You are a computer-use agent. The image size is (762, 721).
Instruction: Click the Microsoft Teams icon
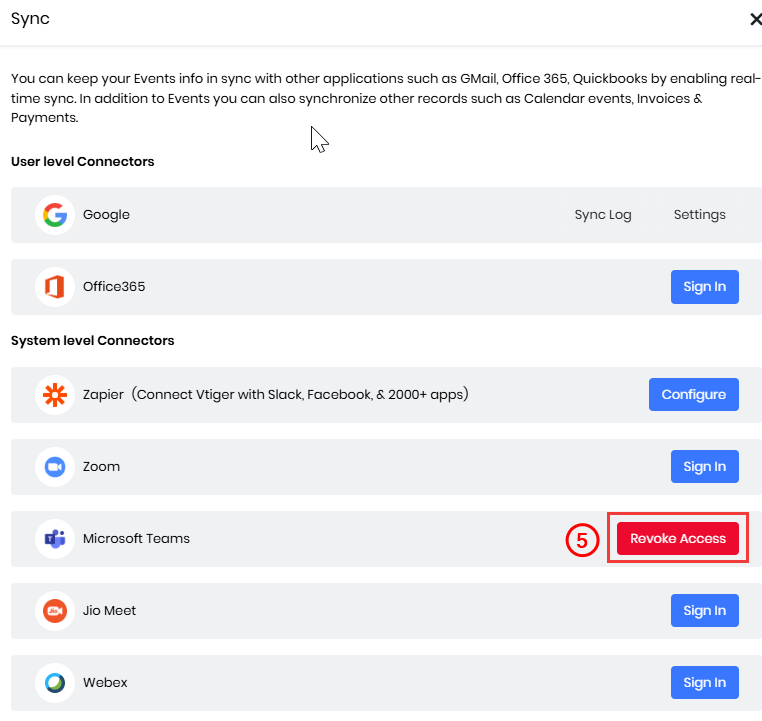tap(55, 539)
